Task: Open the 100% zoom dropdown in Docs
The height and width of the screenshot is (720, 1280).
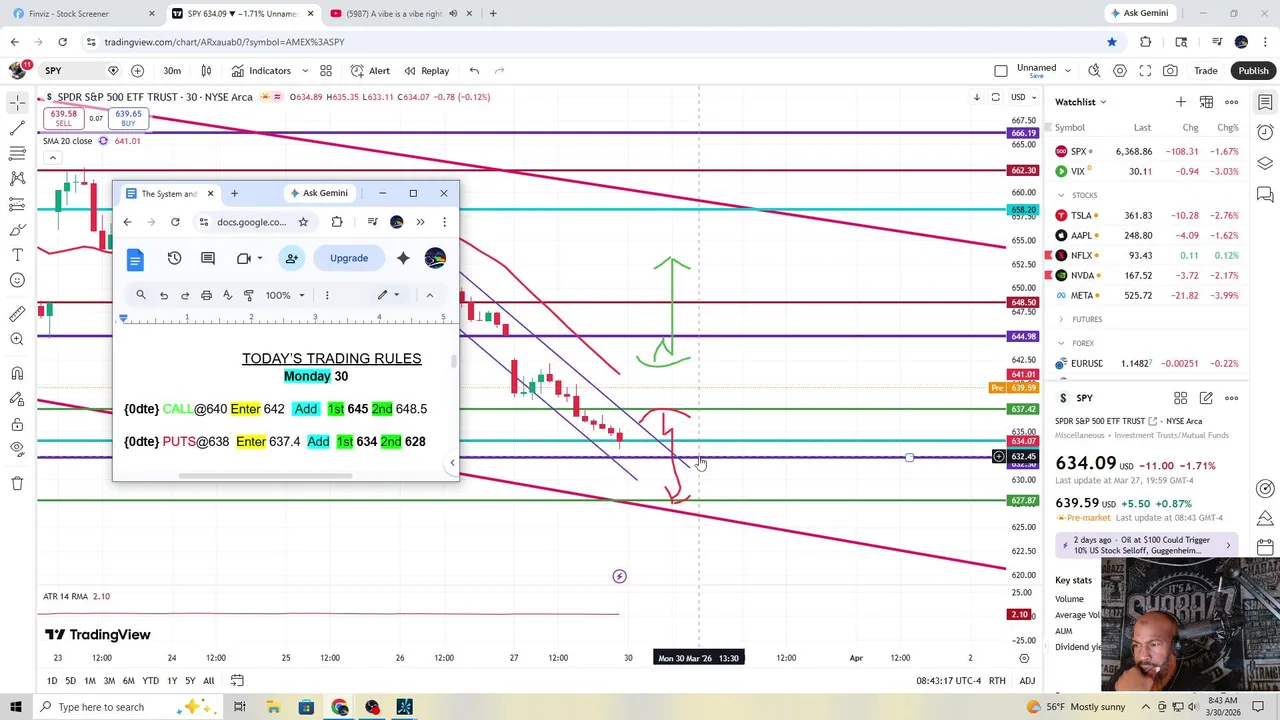Action: click(x=285, y=295)
